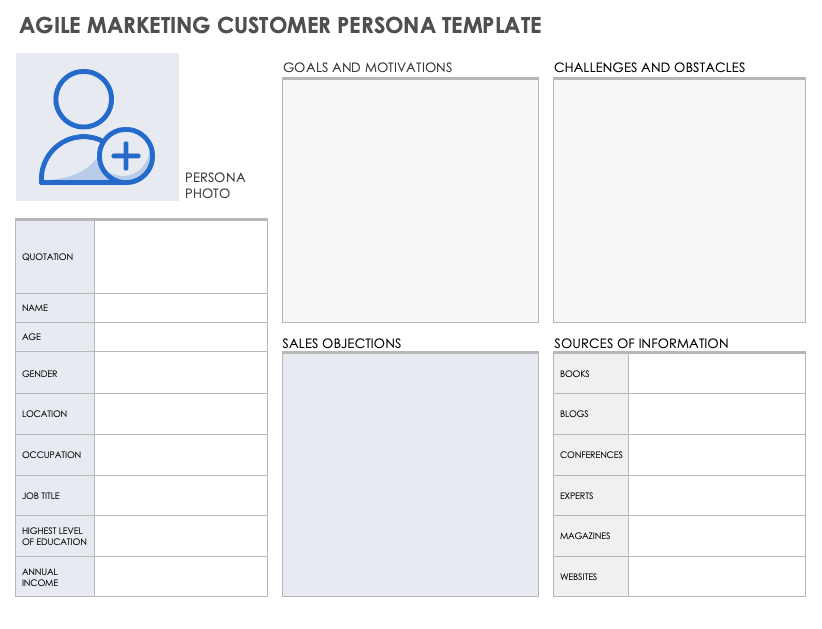Select the Websites source cell

click(x=716, y=577)
